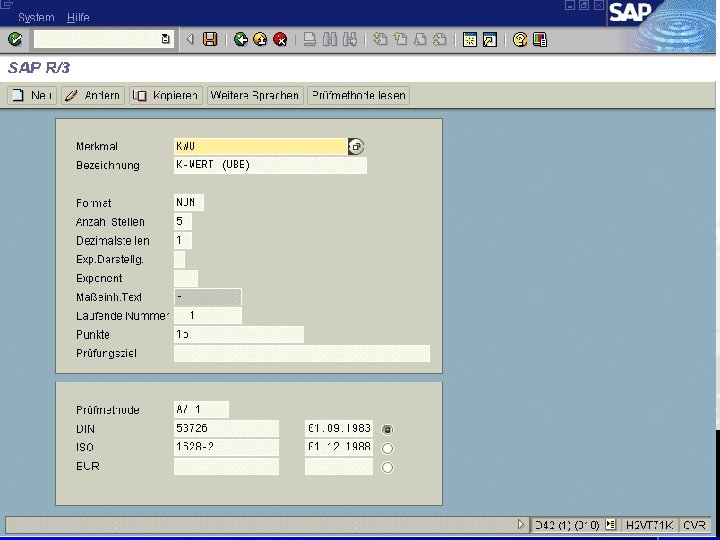The height and width of the screenshot is (540, 720).
Task: Click the red Cancel icon
Action: point(280,39)
